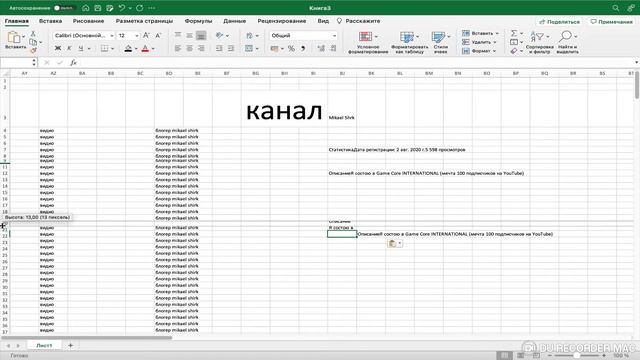Toggle align text left
Viewport: 640px width, 360px height.
click(178, 49)
